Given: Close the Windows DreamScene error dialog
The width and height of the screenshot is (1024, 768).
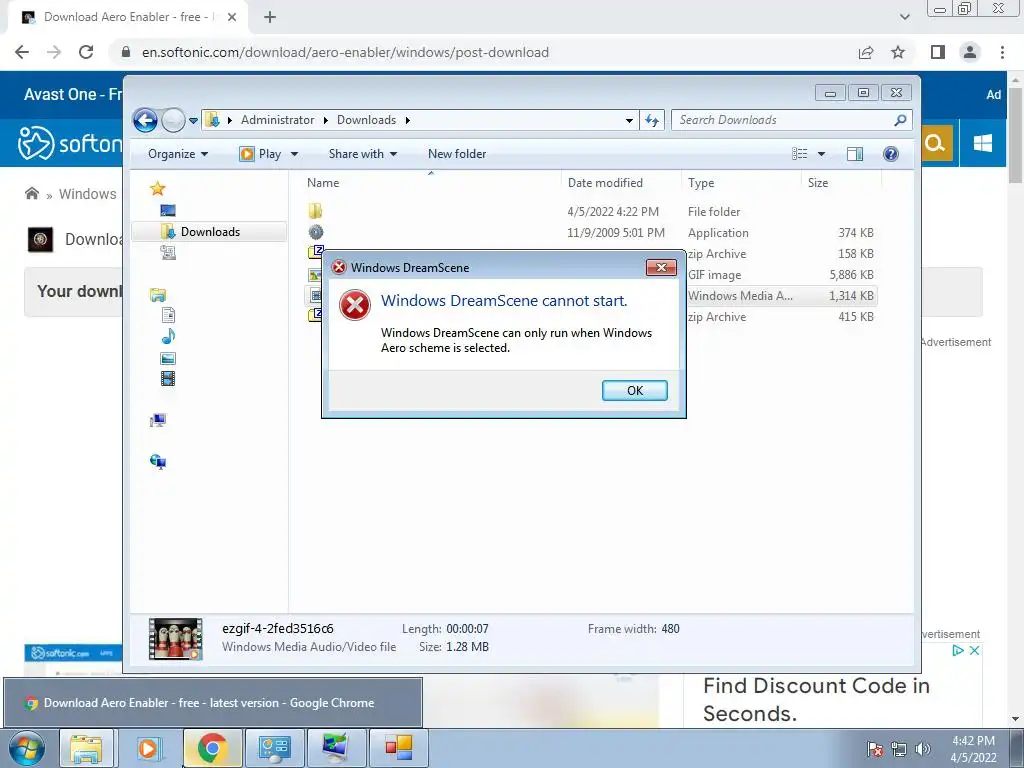Looking at the screenshot, I should click(x=661, y=267).
